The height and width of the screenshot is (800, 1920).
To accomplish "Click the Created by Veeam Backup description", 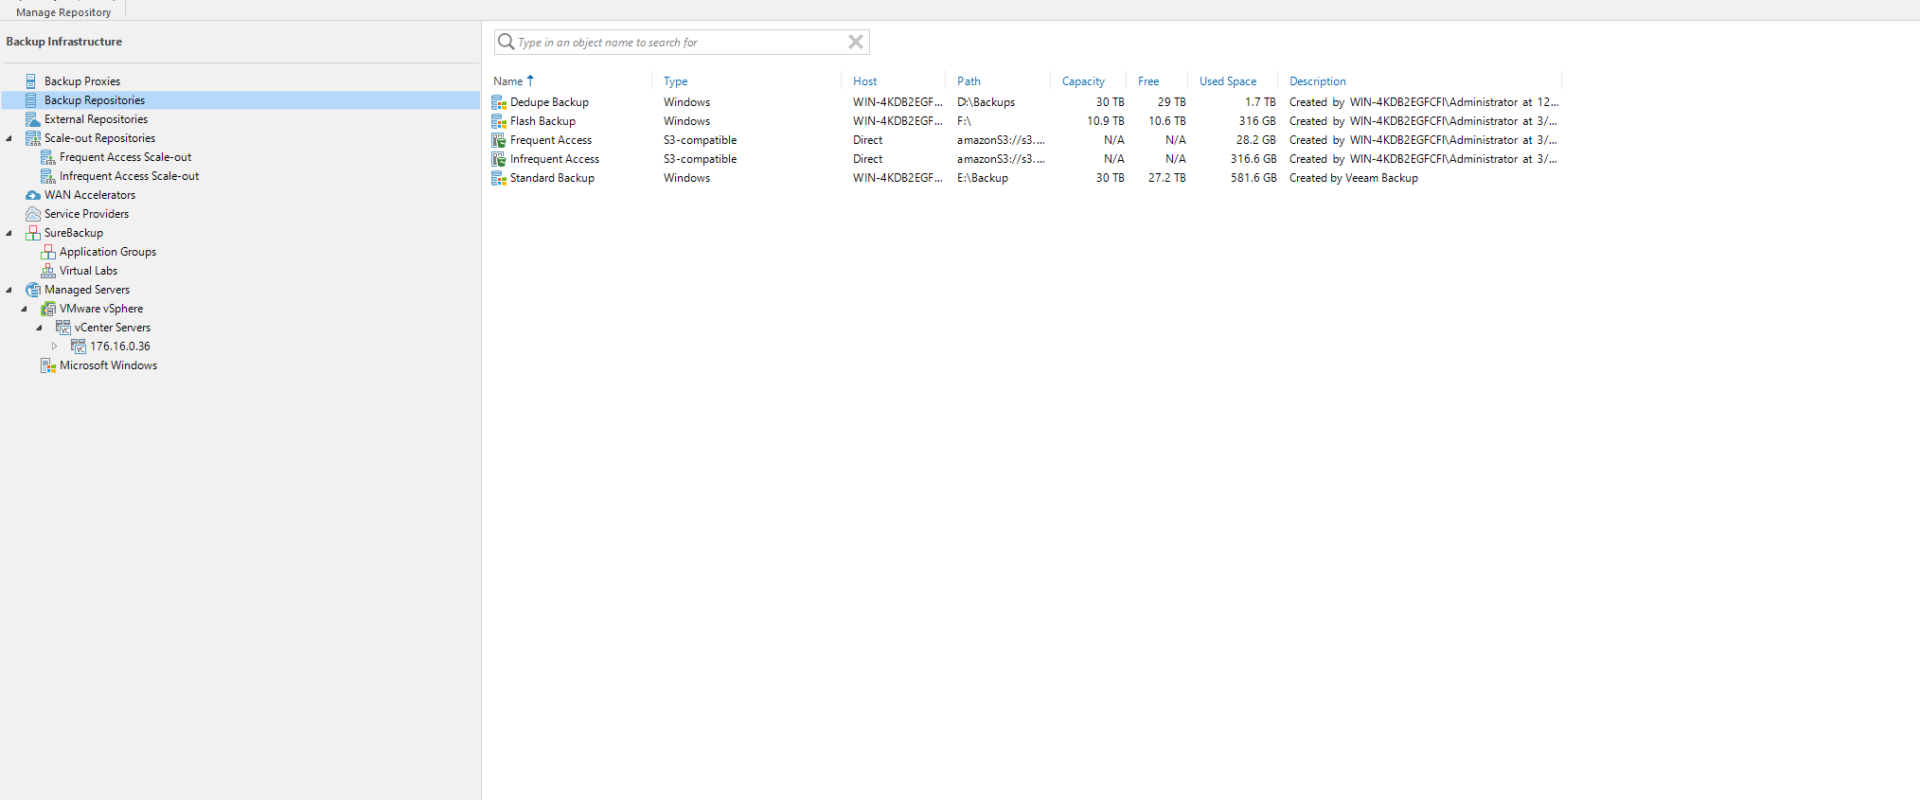I will (1354, 178).
